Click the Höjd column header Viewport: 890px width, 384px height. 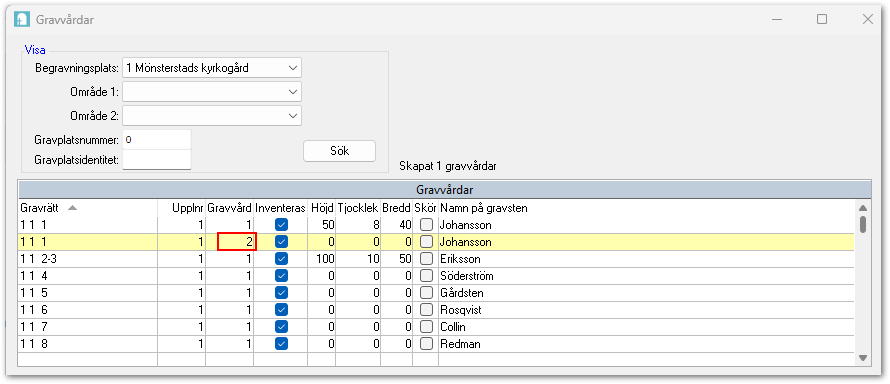point(322,208)
